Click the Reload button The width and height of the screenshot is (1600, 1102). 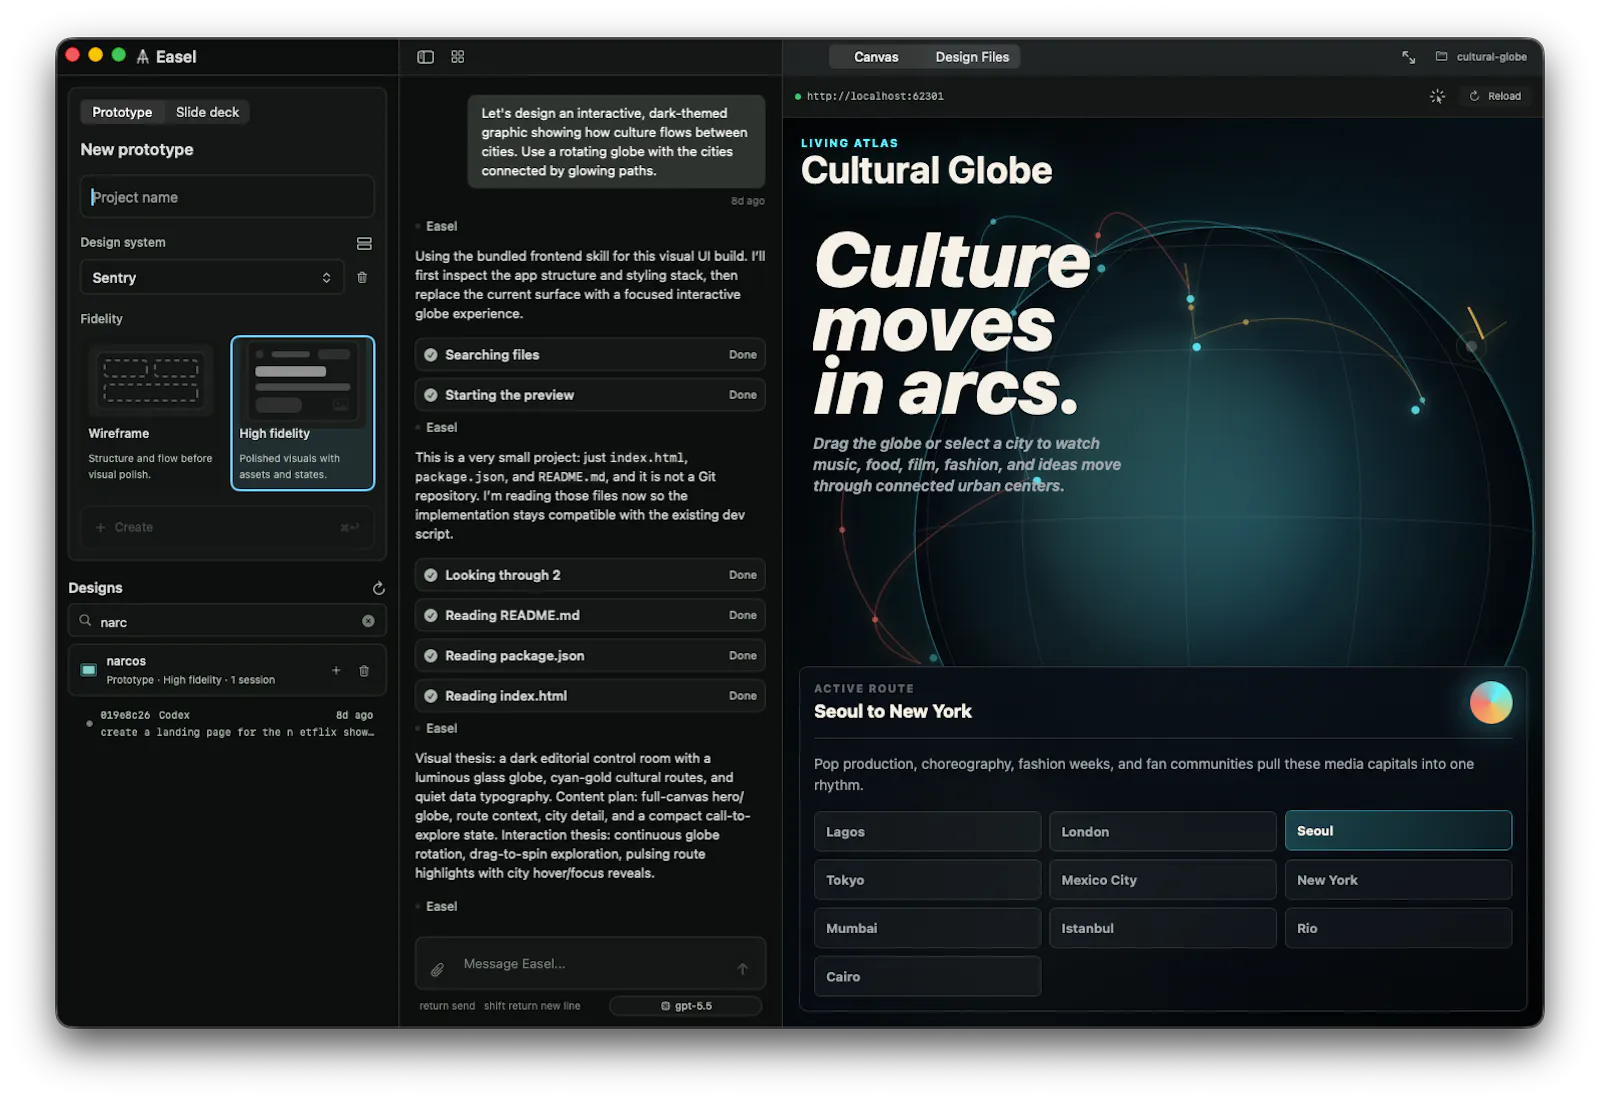[x=1495, y=96]
